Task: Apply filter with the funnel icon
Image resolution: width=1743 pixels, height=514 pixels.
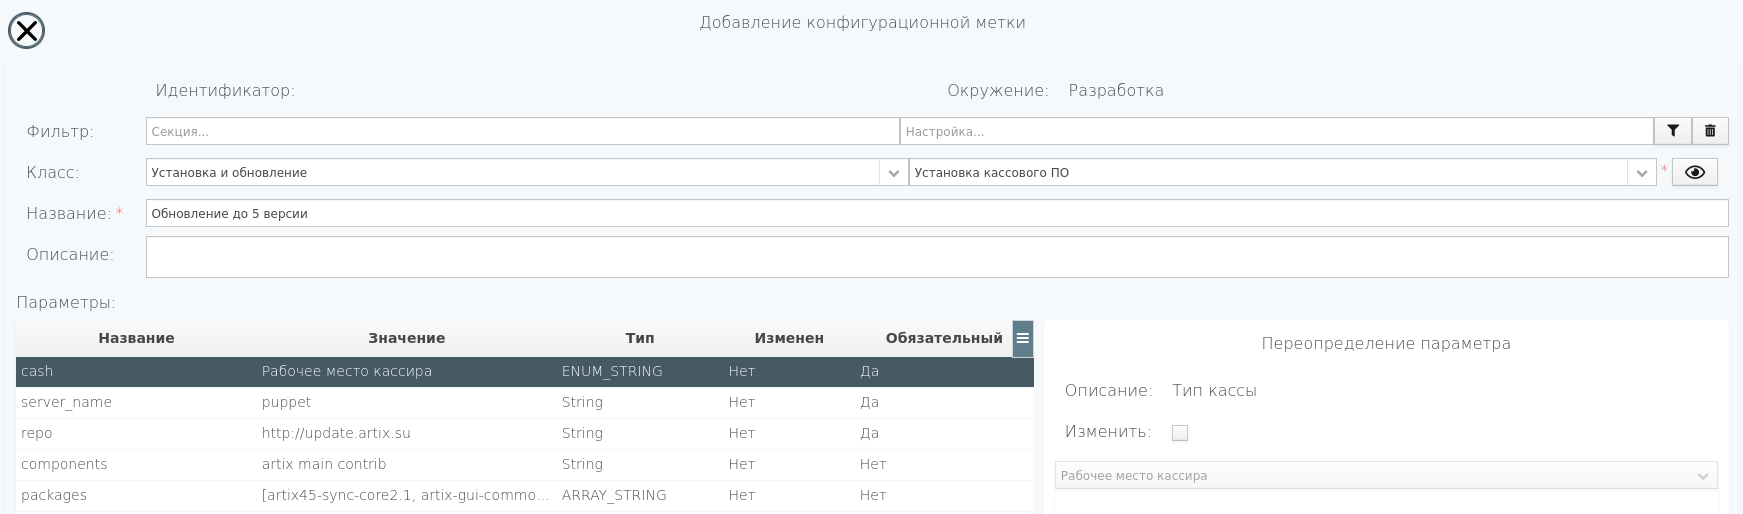Action: 1672,131
